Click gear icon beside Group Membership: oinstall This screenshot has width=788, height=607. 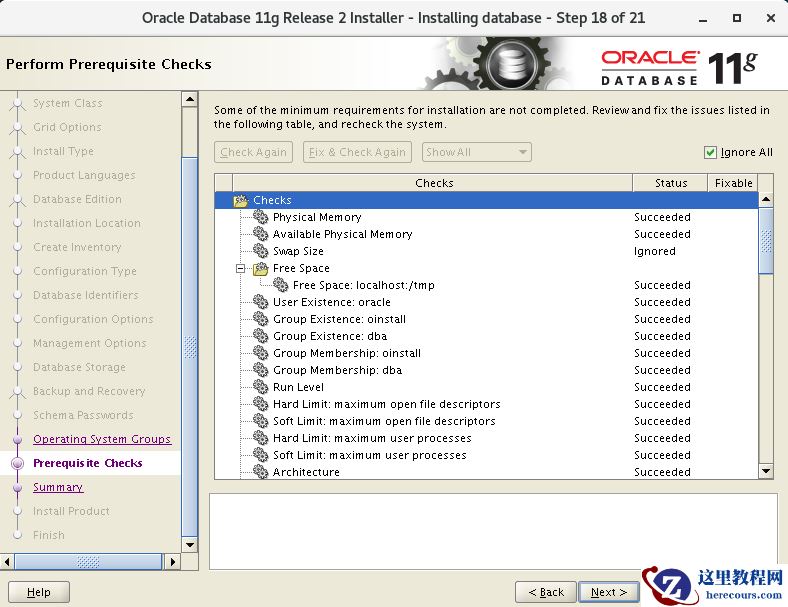coord(260,353)
